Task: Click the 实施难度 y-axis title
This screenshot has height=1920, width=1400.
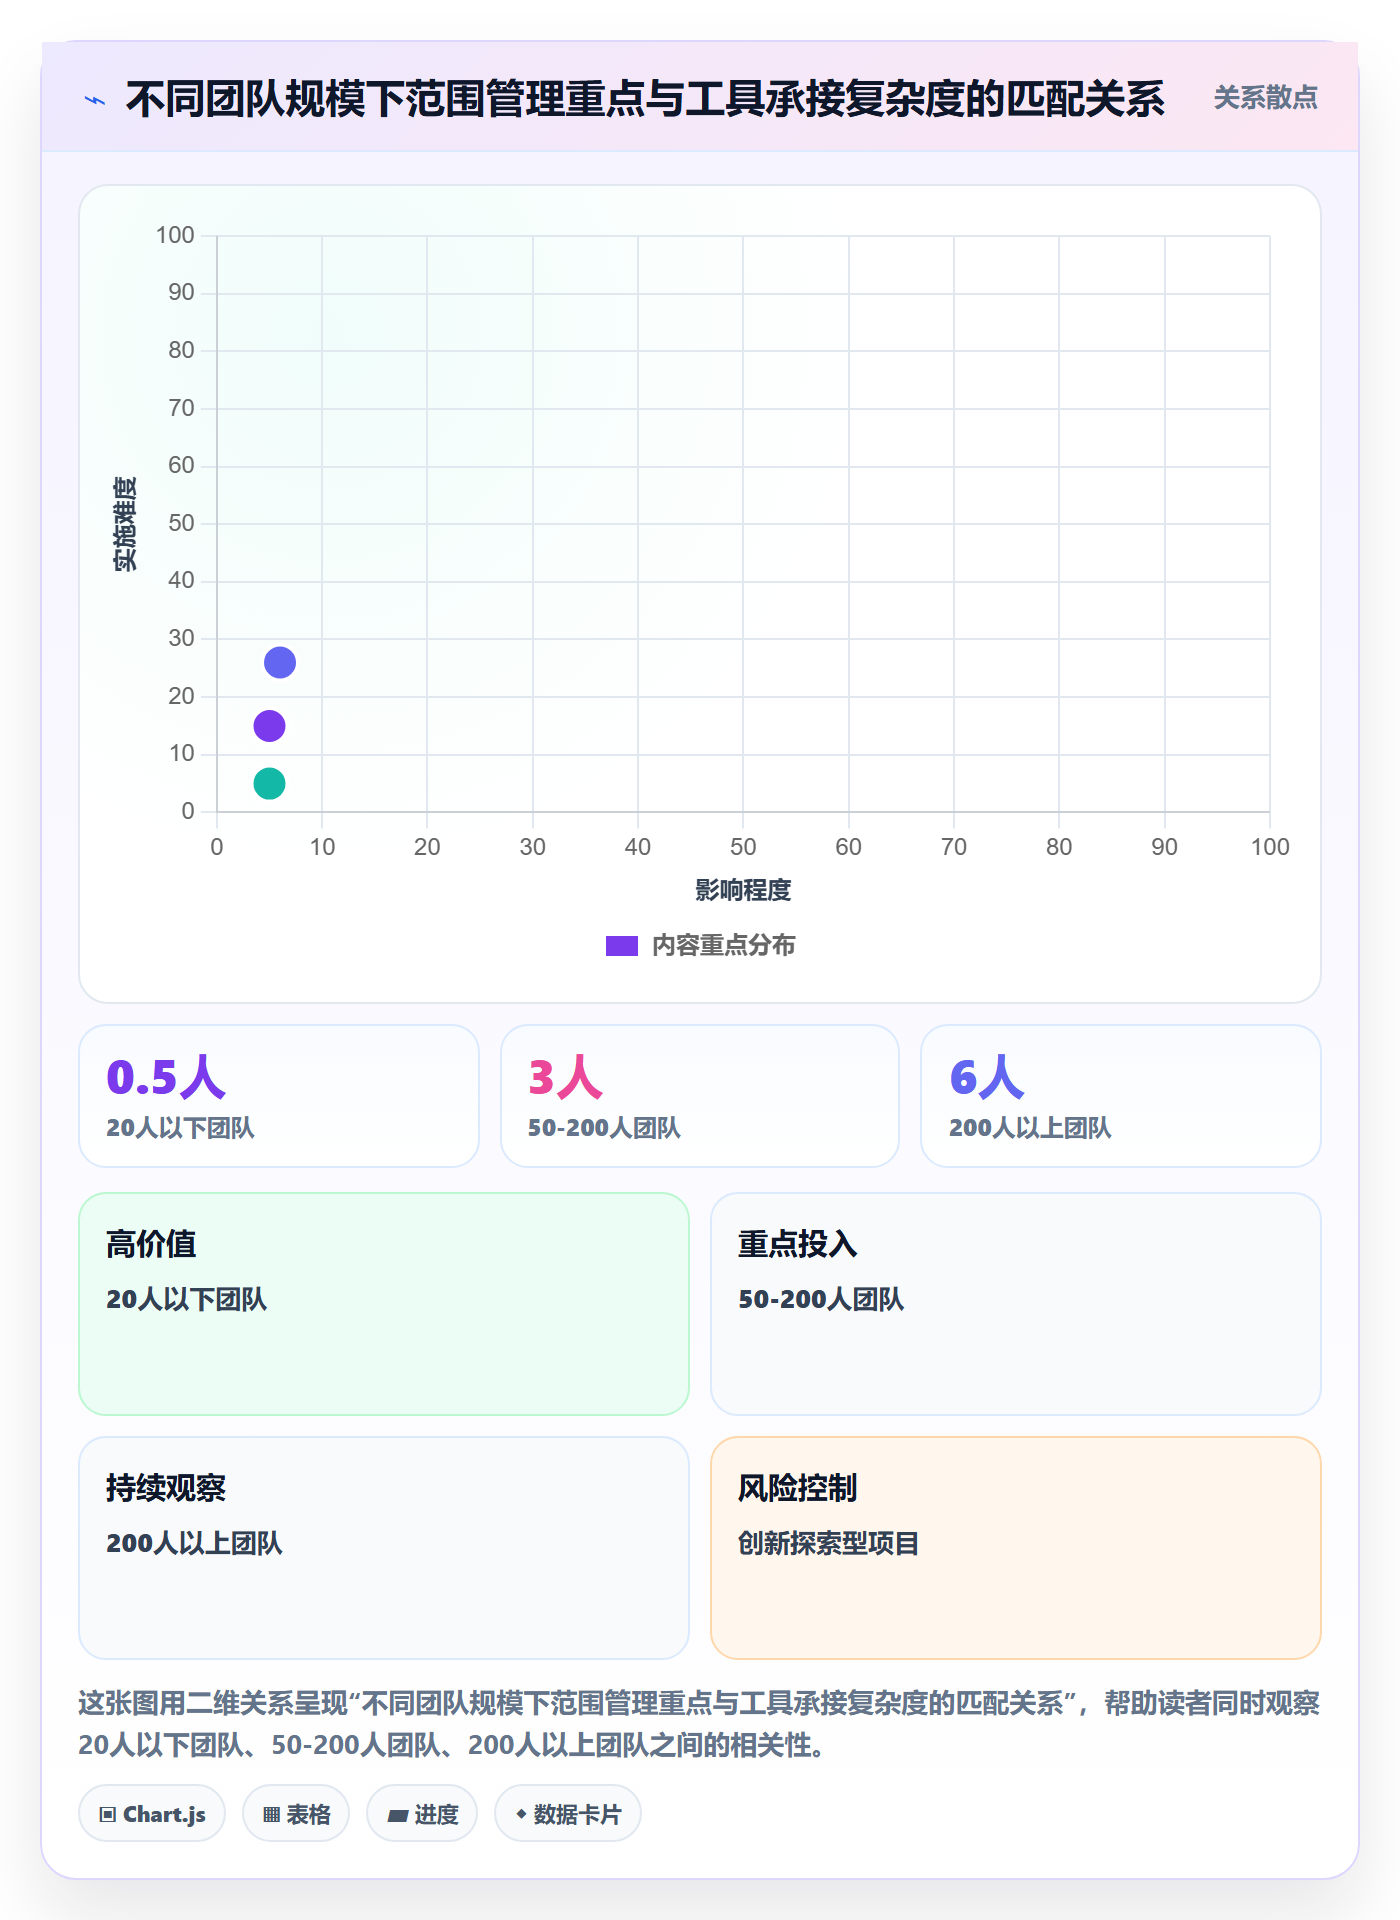Action: click(125, 524)
